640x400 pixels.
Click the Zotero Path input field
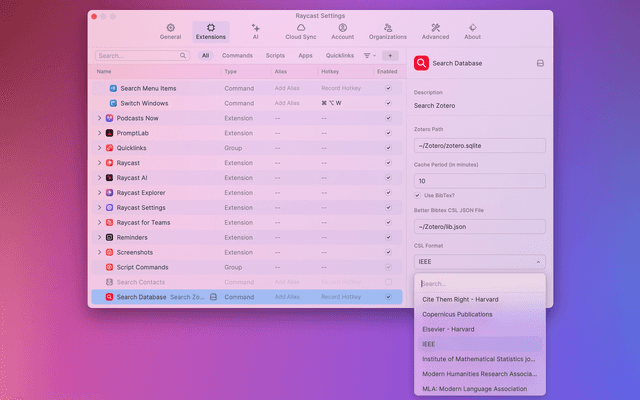tap(480, 146)
